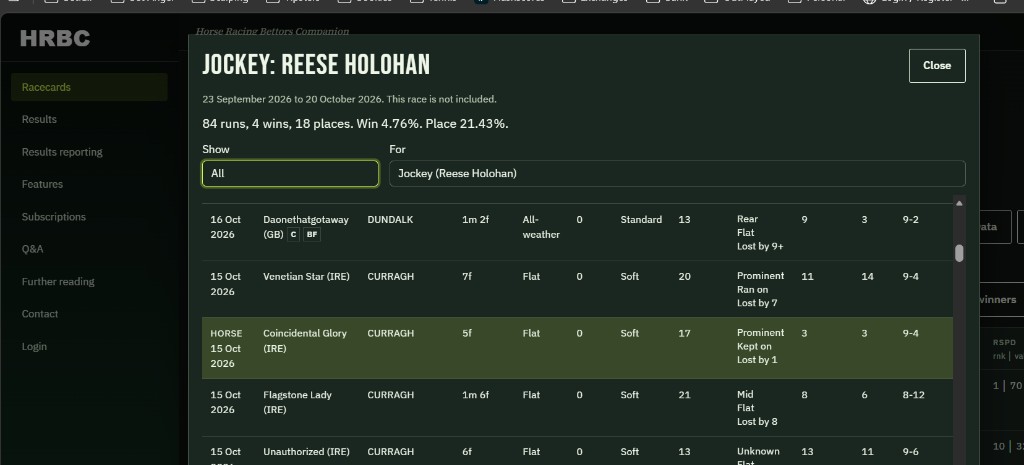Click the All-weather surface cell
This screenshot has height=465, width=1024.
click(x=541, y=227)
